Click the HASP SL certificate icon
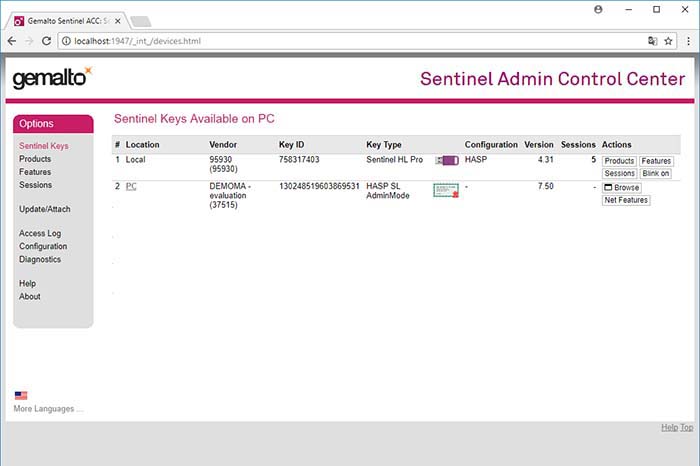This screenshot has height=466, width=700. click(446, 191)
